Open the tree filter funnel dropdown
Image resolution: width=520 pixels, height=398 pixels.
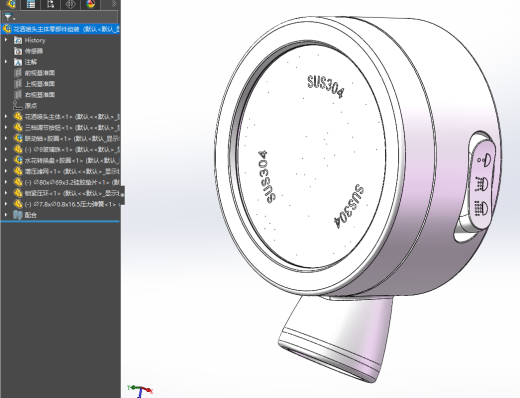point(9,17)
